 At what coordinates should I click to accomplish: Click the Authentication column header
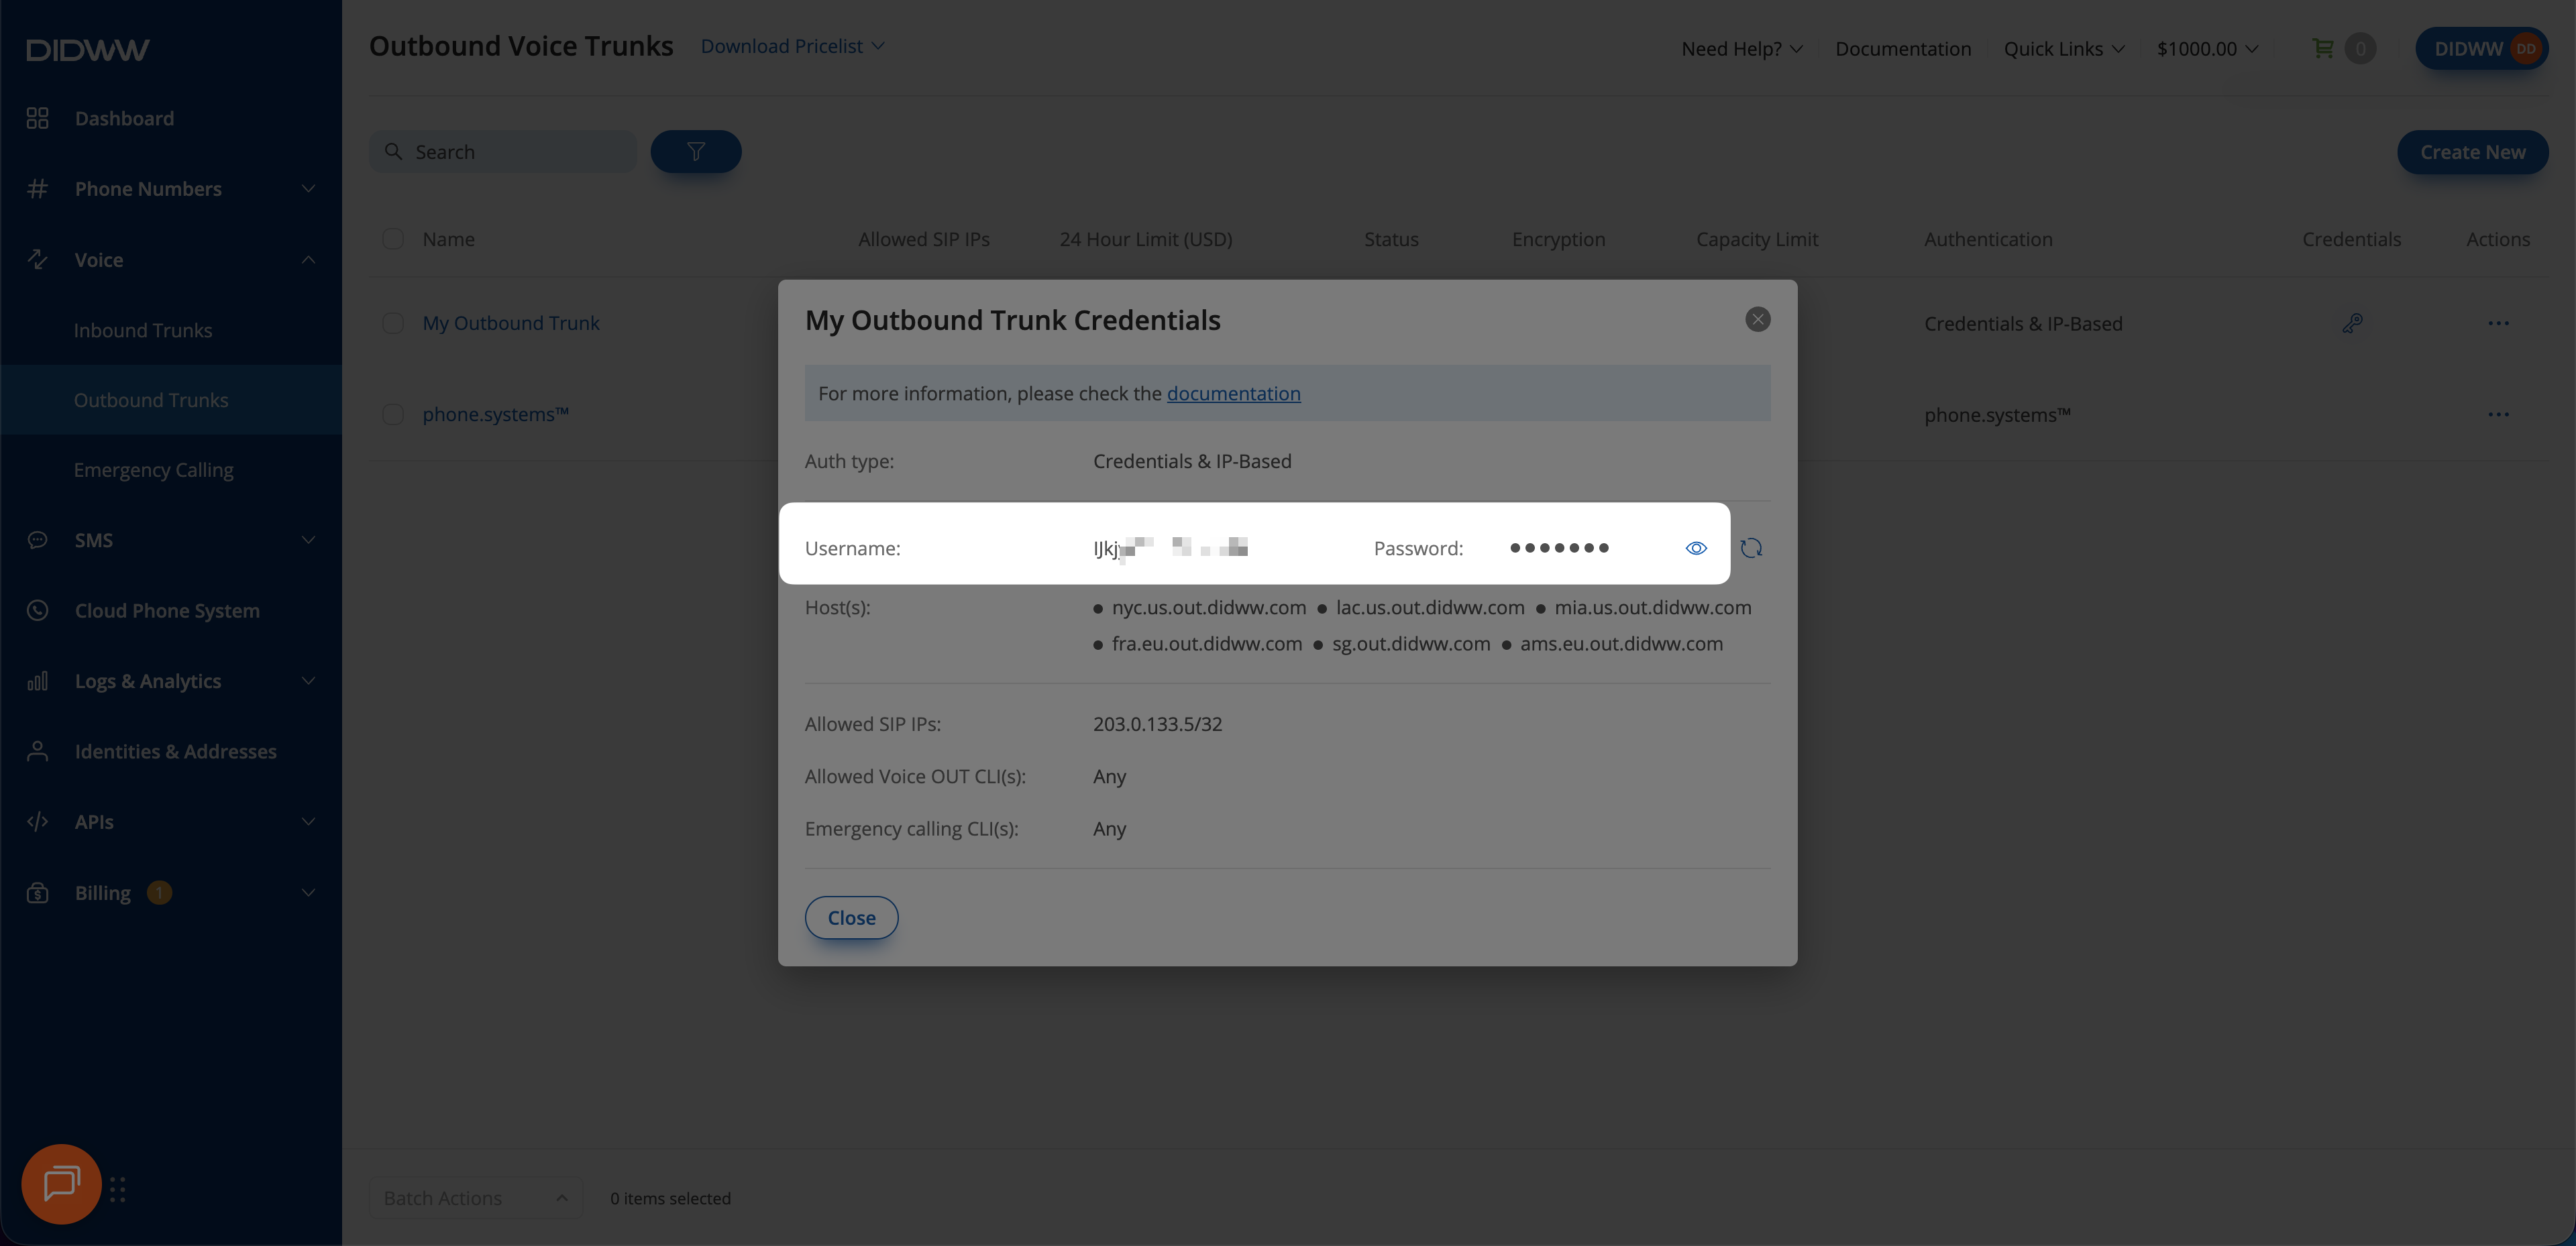pyautogui.click(x=1988, y=239)
